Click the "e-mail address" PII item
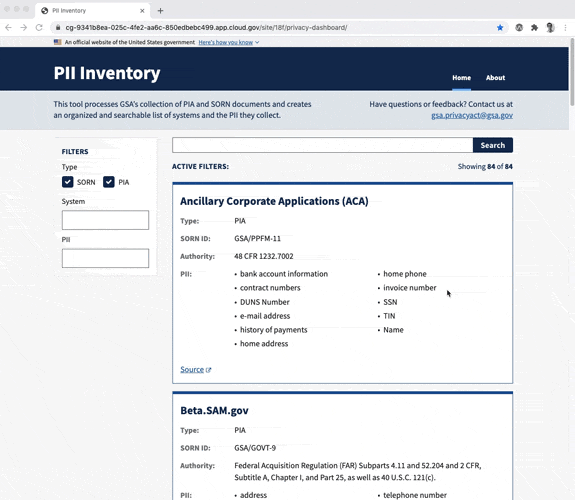The image size is (575, 500). (x=265, y=316)
